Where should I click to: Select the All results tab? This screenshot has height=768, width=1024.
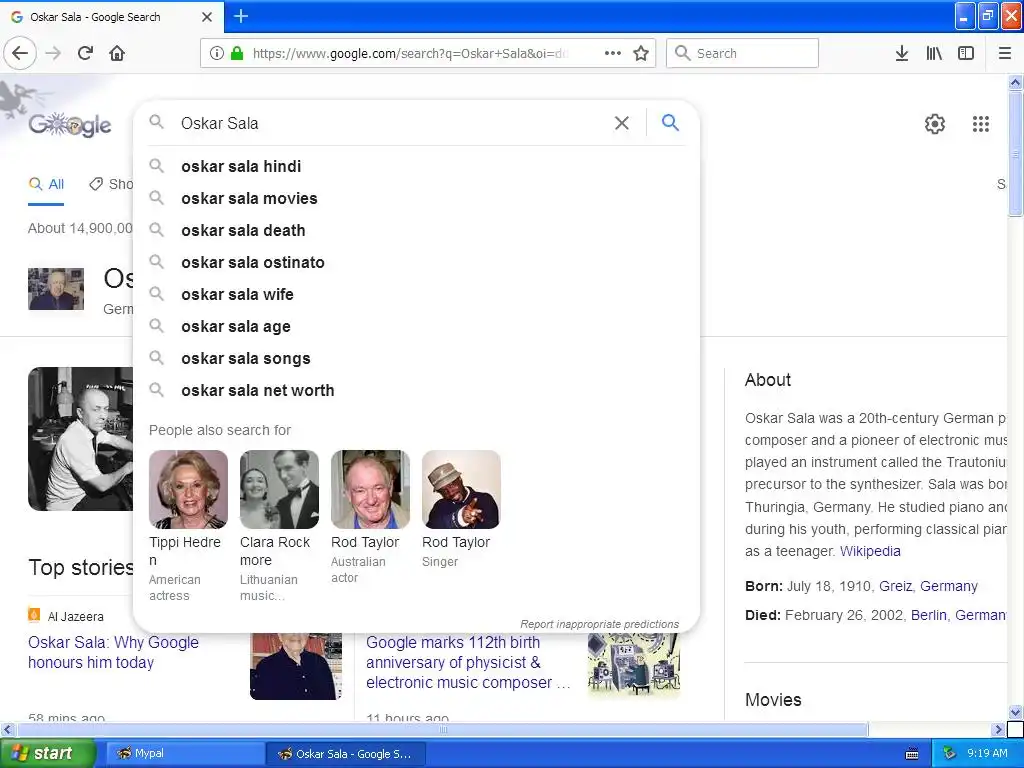tap(46, 184)
